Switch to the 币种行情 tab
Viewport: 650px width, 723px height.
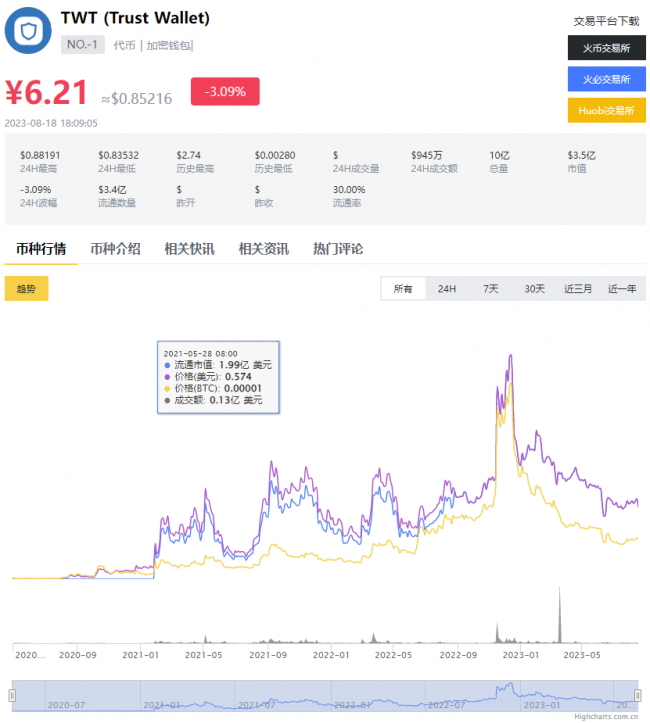pyautogui.click(x=41, y=249)
